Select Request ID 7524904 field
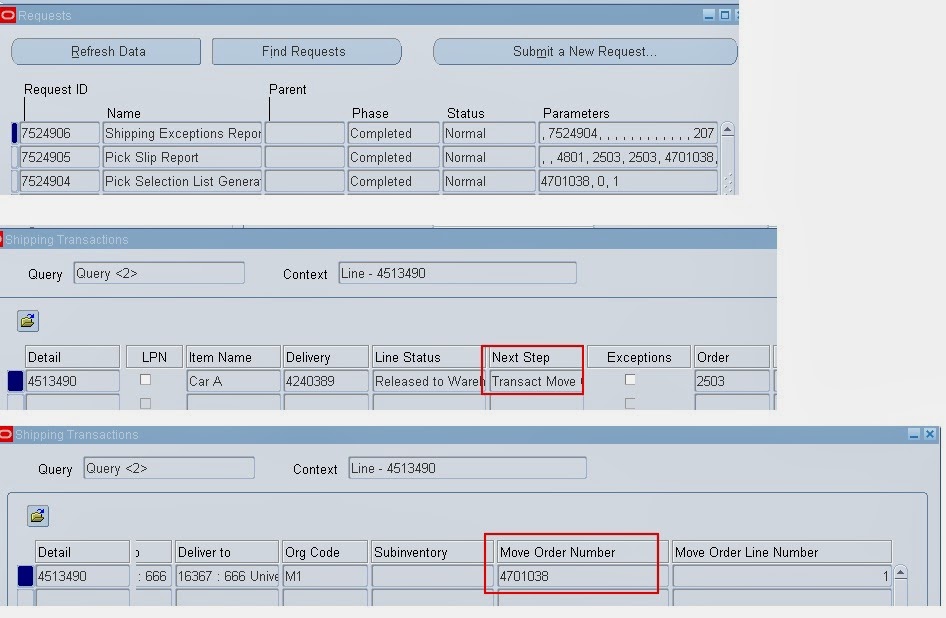 (x=59, y=182)
